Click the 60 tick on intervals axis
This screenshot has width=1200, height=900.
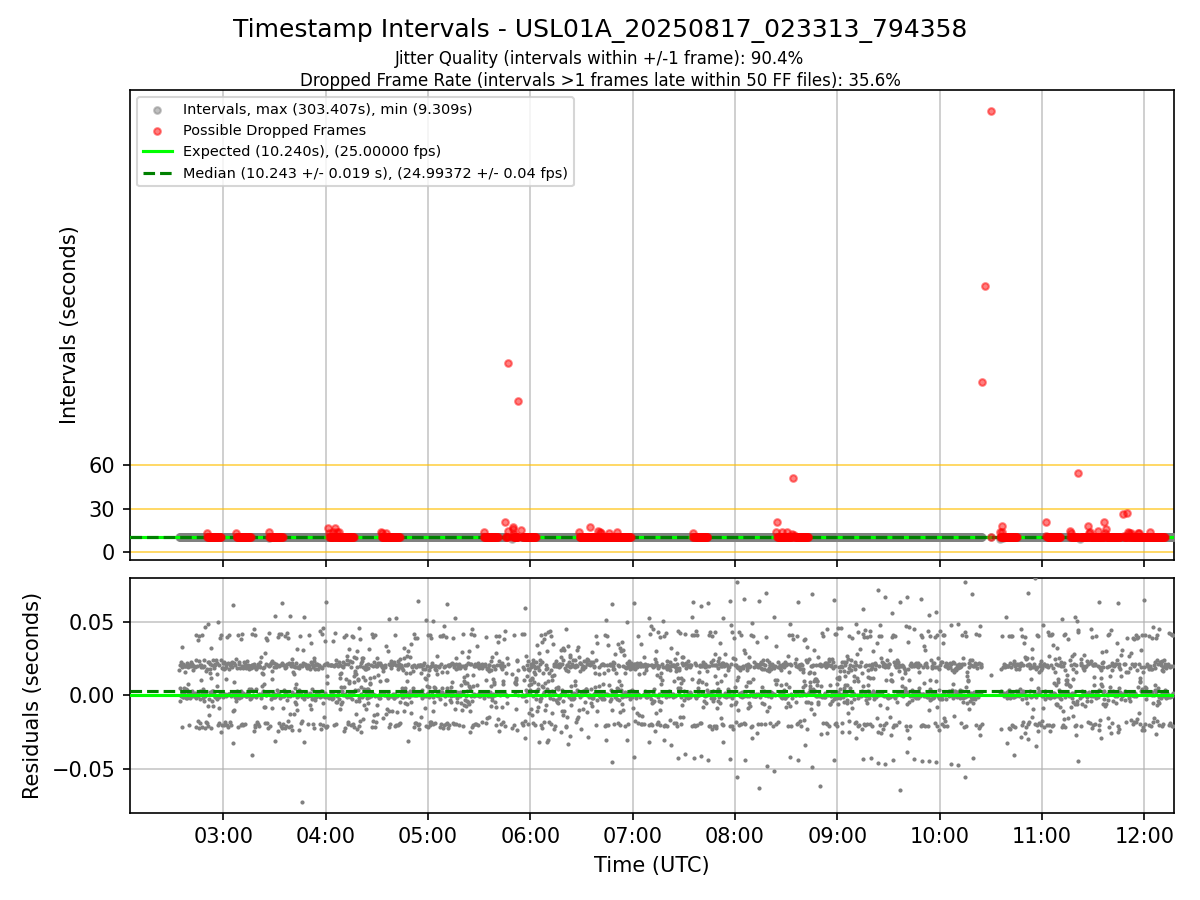104,465
